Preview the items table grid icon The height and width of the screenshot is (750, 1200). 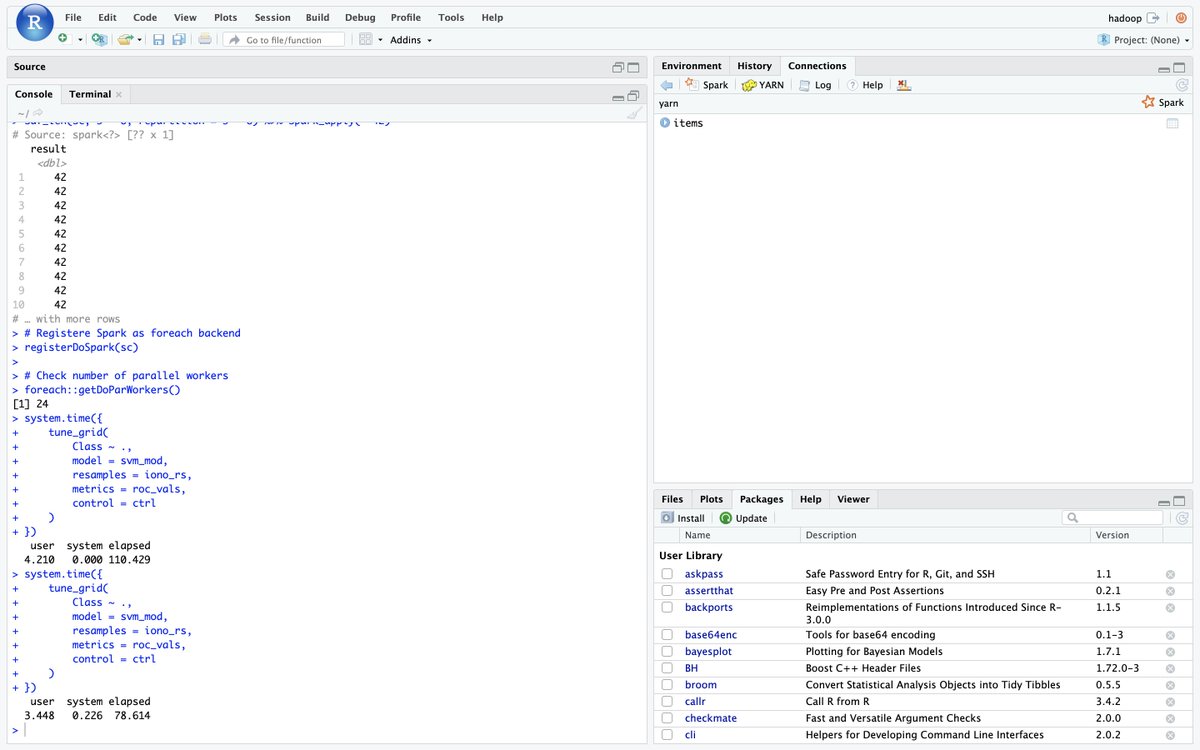point(1172,123)
